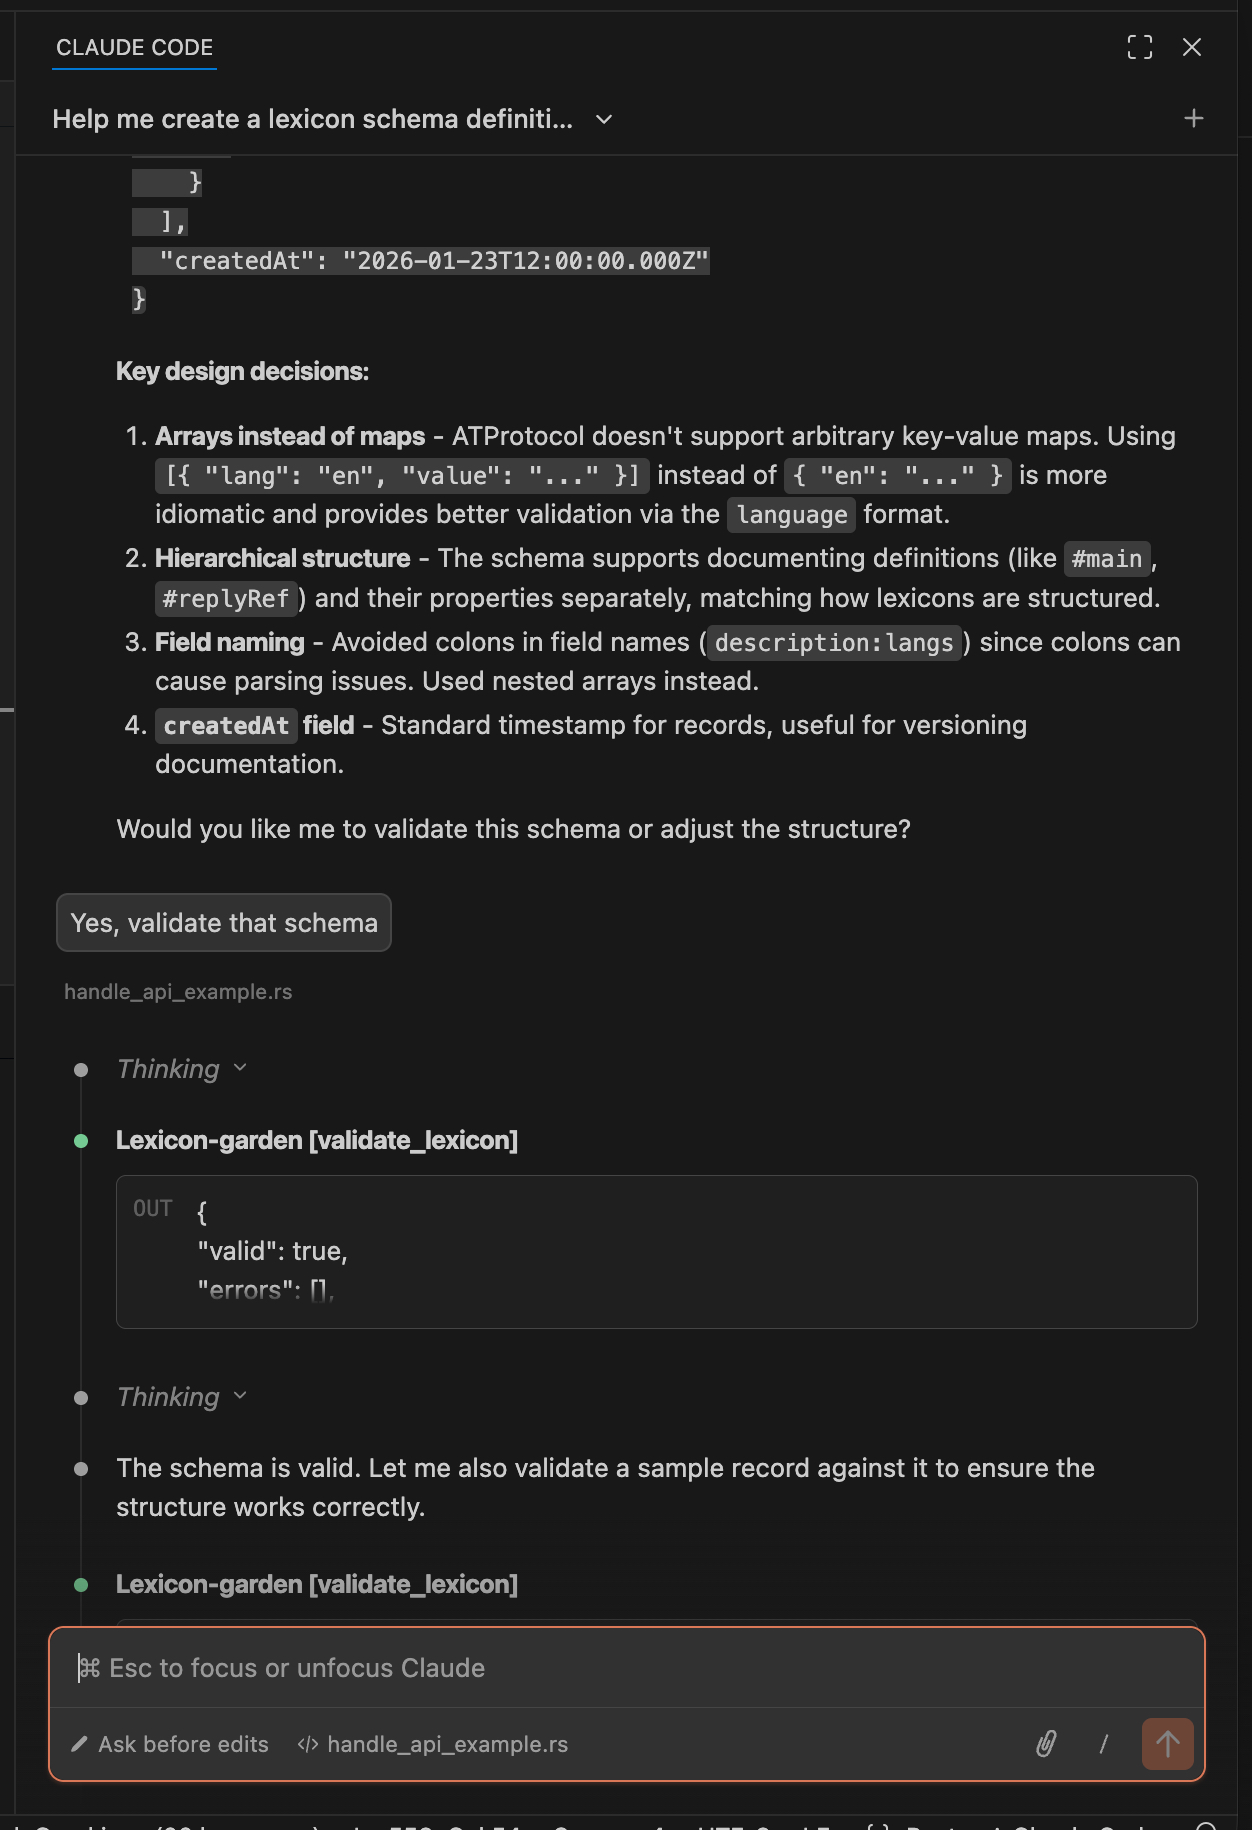Click the first Lexicon-garden validate_lexicon tool call

[x=316, y=1140]
